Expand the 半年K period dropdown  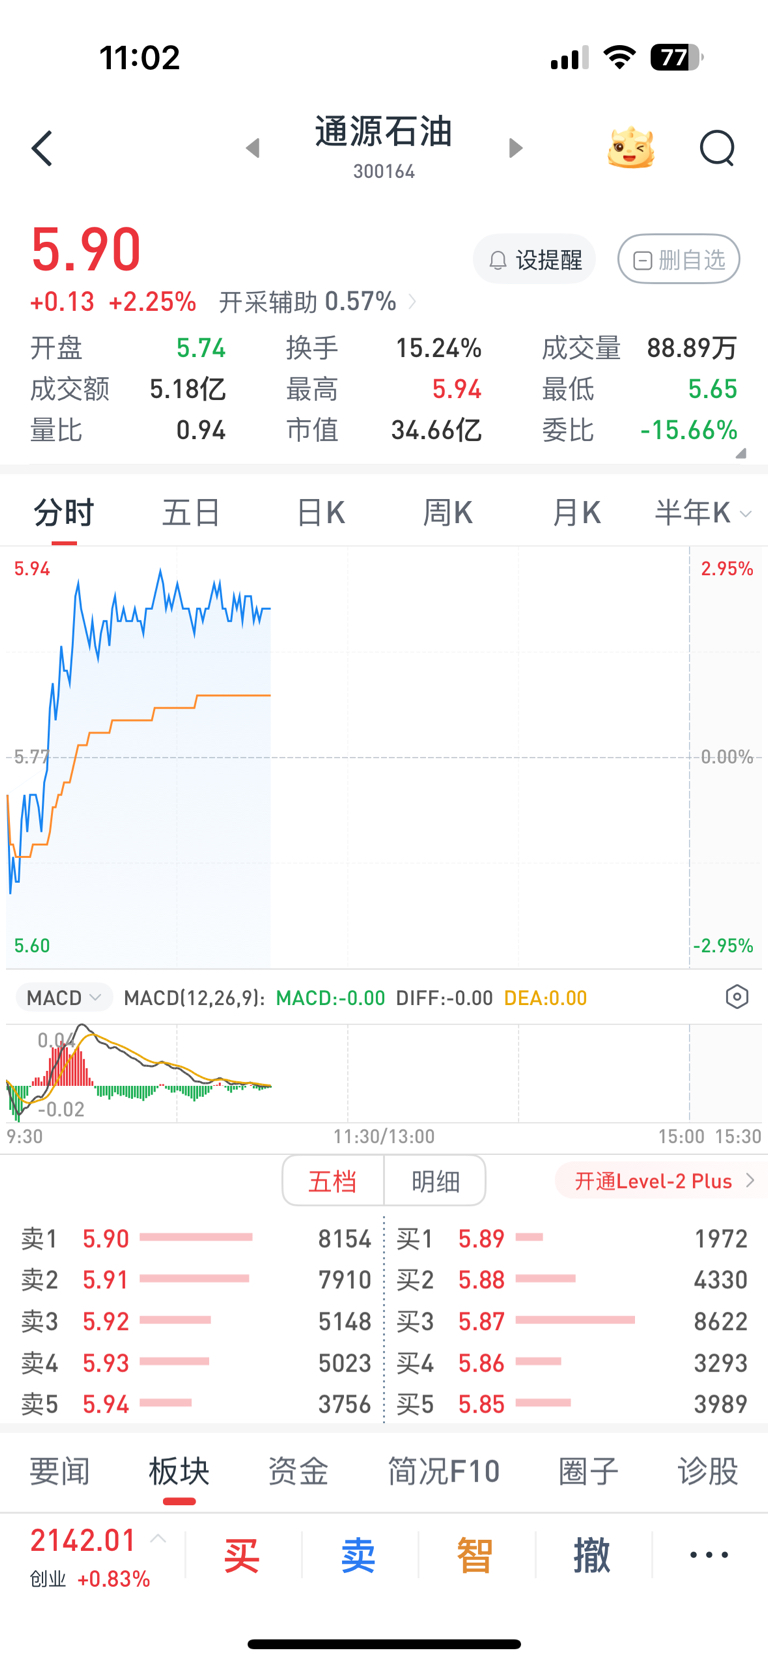point(703,513)
